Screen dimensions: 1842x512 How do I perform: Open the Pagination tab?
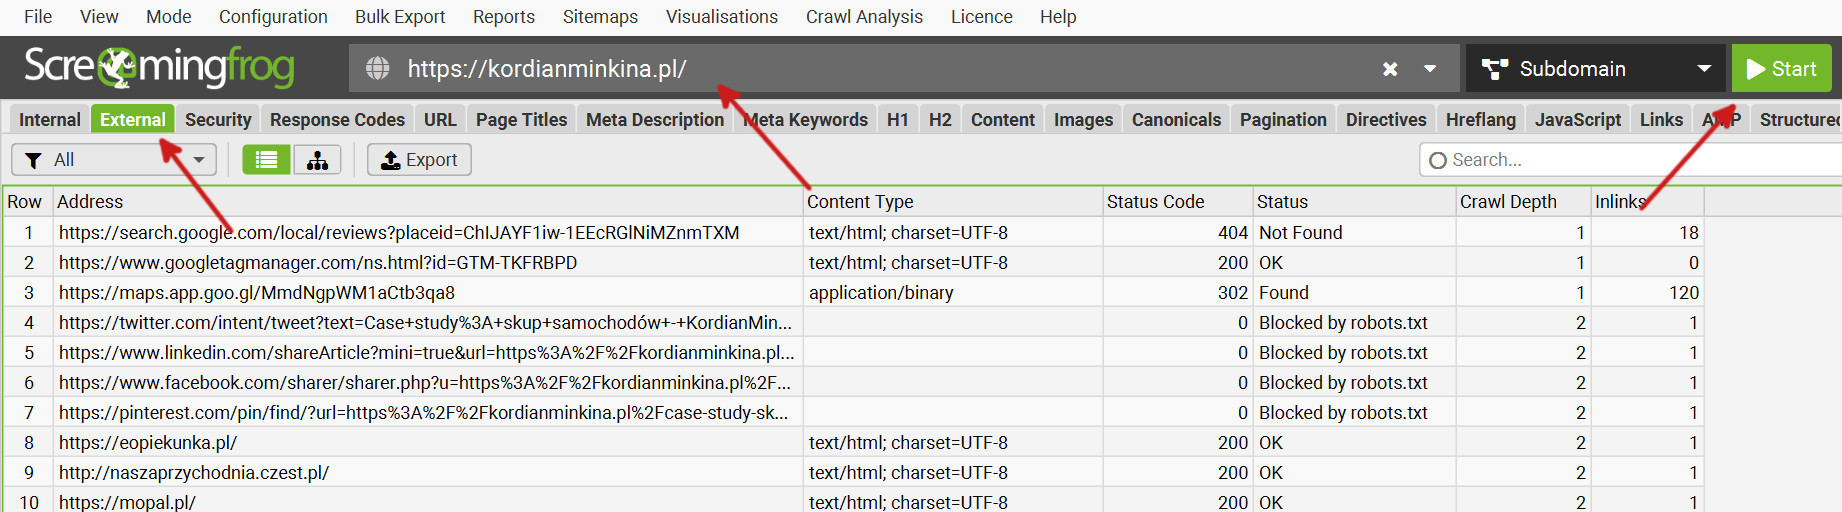pyautogui.click(x=1283, y=120)
